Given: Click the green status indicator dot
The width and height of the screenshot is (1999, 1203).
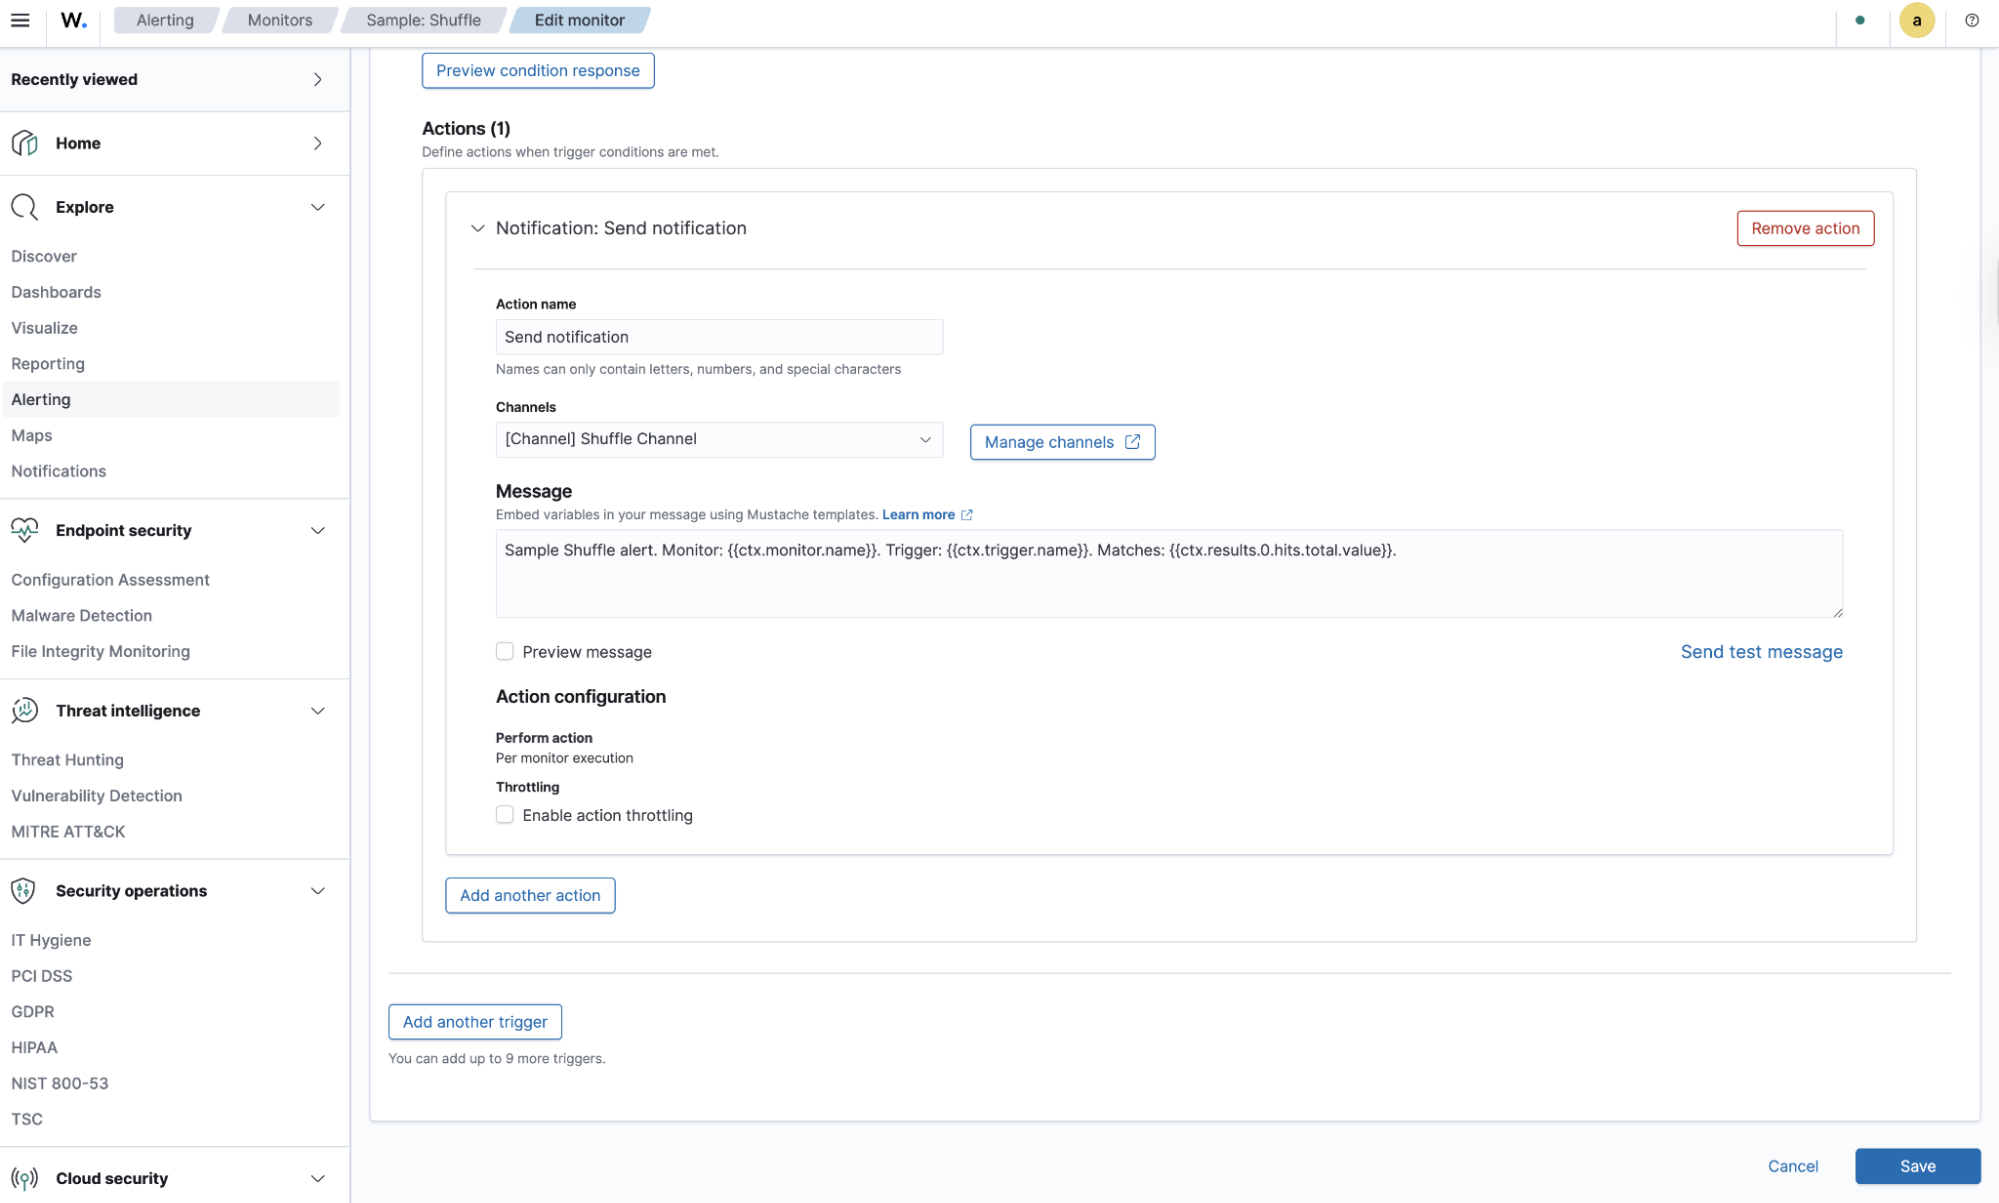Looking at the screenshot, I should (x=1860, y=20).
